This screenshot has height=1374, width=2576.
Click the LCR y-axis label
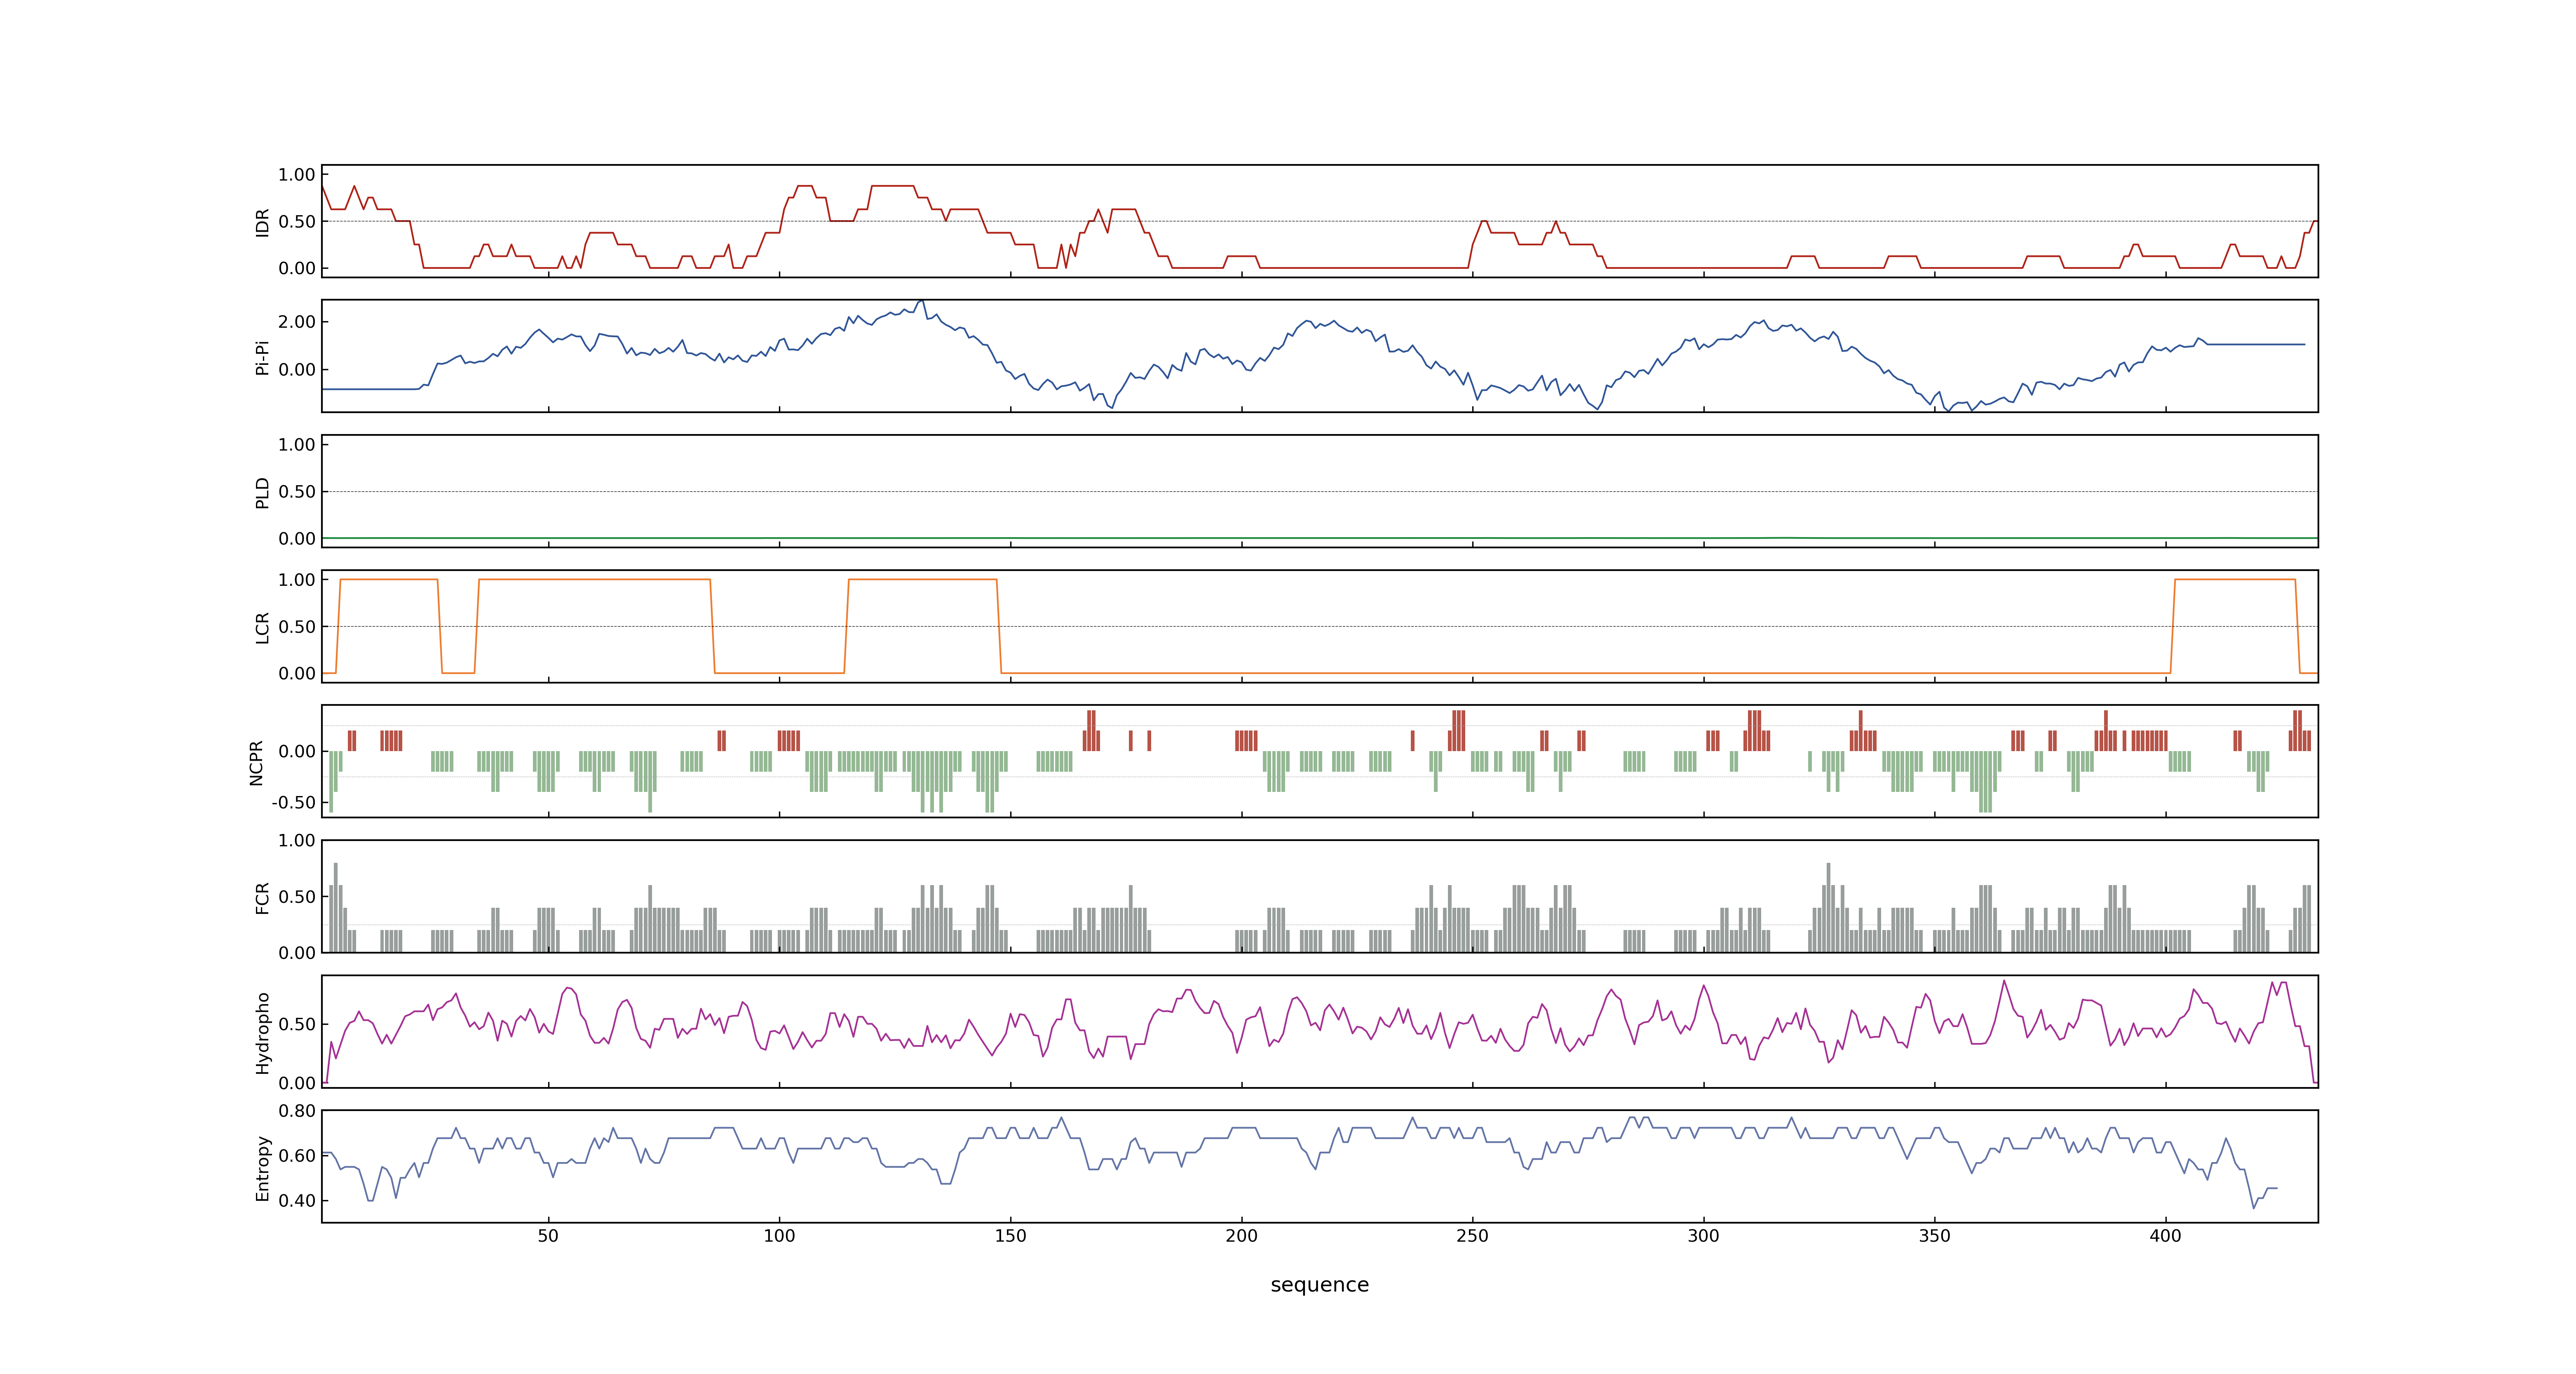pos(263,627)
